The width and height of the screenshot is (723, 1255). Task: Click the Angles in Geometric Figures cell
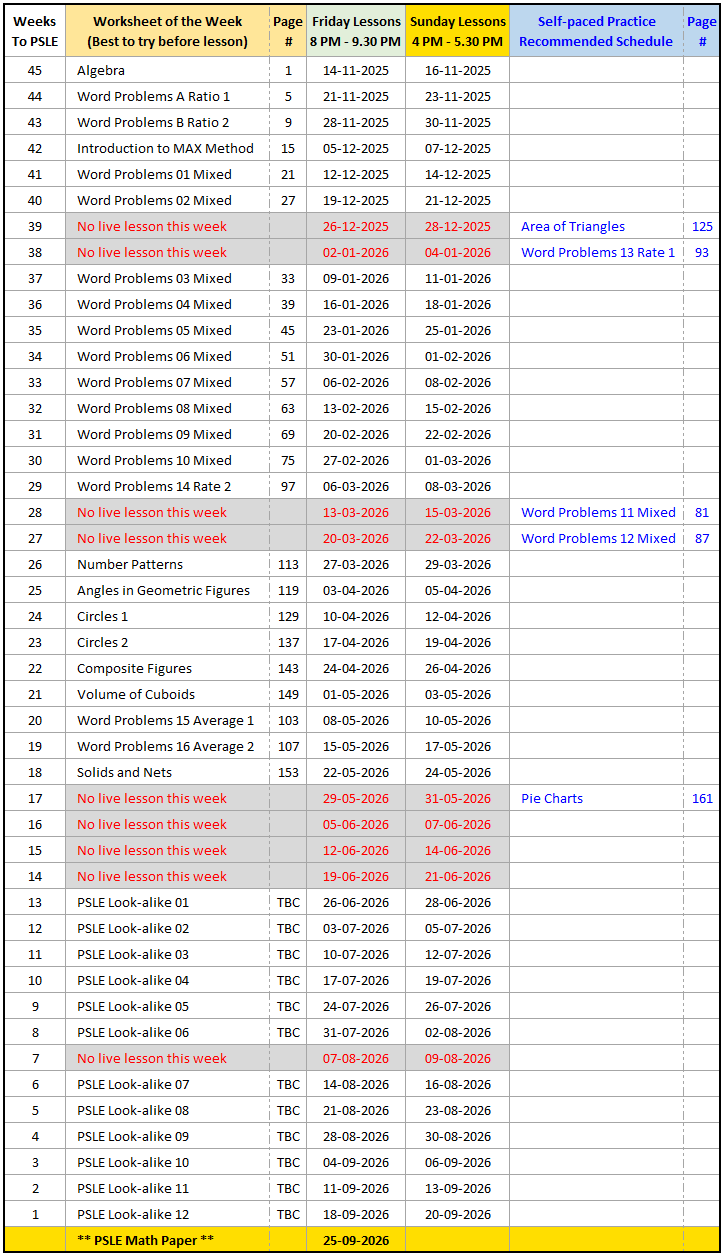click(163, 591)
